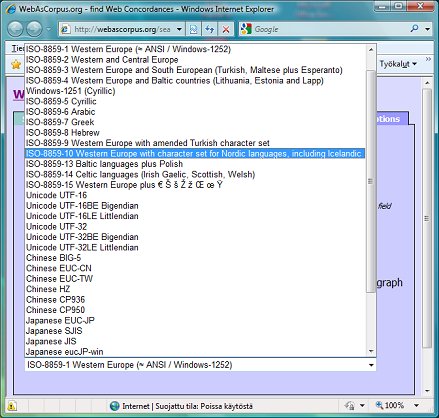
Task: Click the browser Back arrow button
Action: coord(15,29)
